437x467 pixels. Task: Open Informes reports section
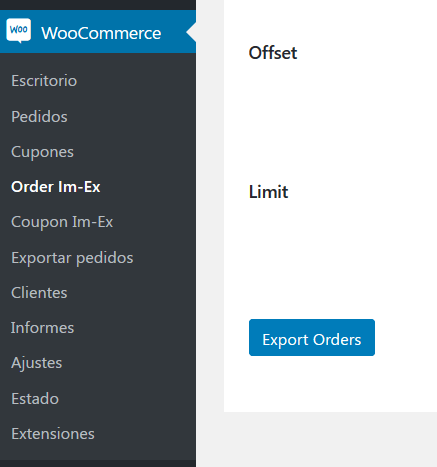click(x=42, y=328)
